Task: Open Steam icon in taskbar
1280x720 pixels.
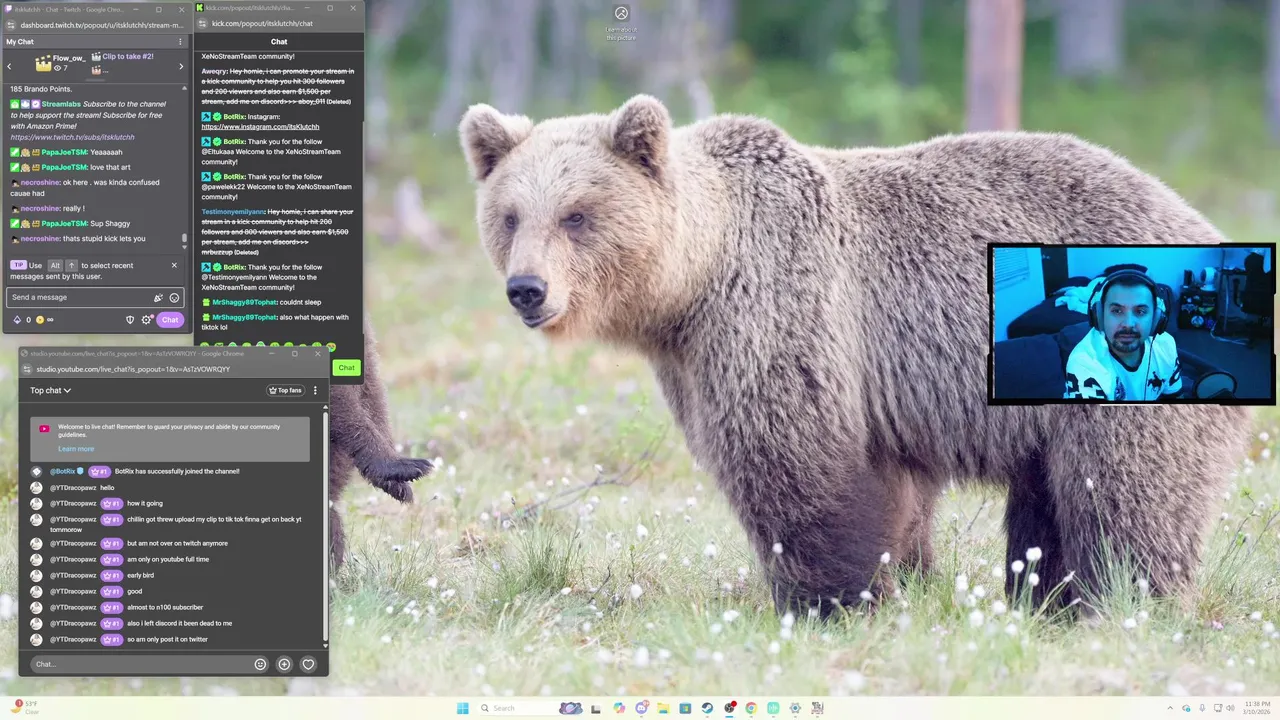Action: [x=707, y=708]
